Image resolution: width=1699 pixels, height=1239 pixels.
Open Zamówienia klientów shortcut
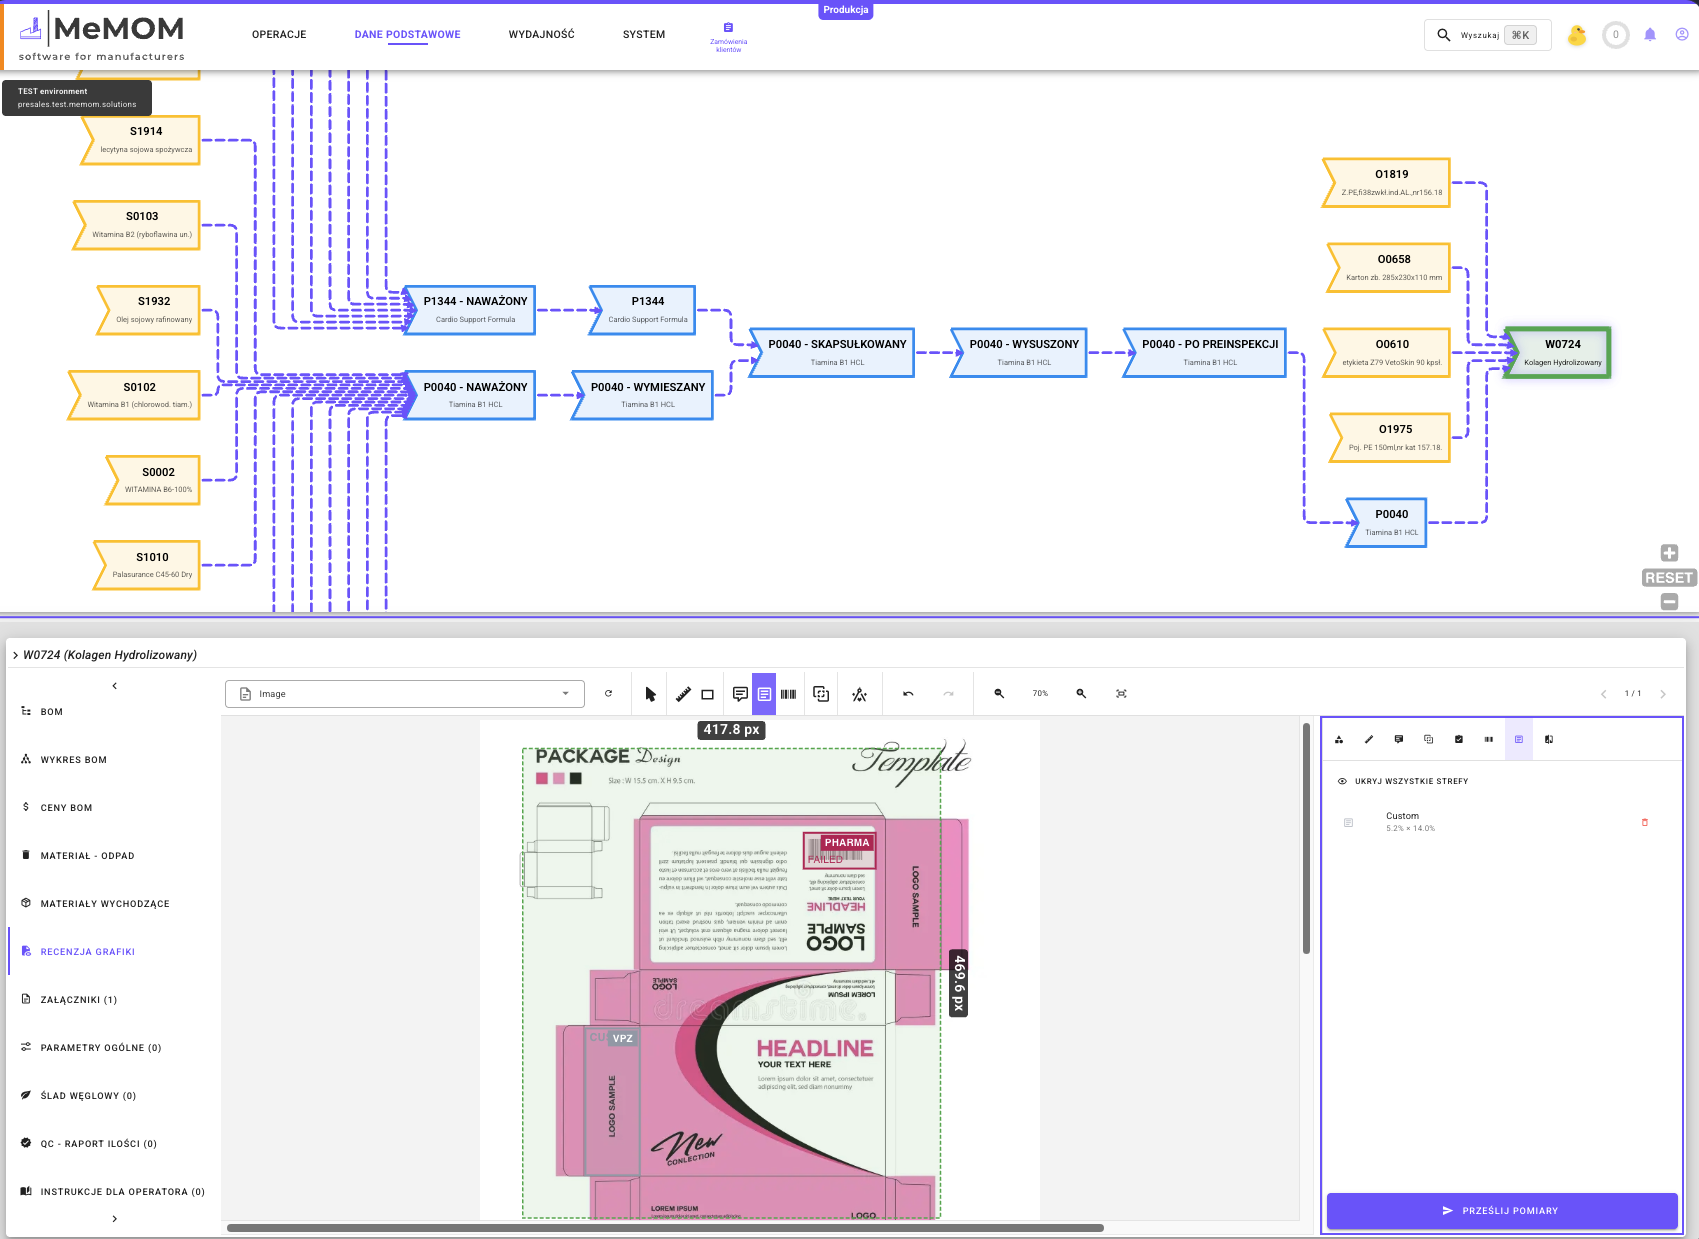tap(728, 38)
